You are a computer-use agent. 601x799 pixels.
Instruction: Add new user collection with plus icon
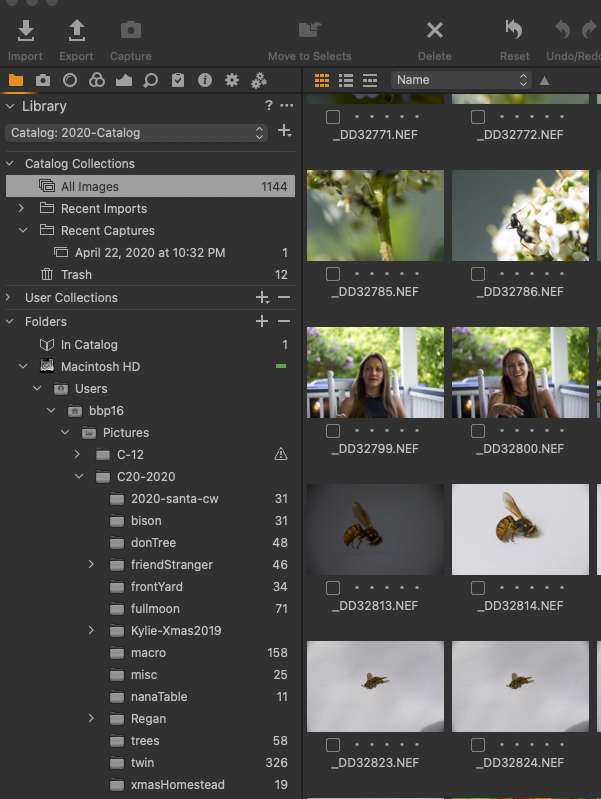262,298
